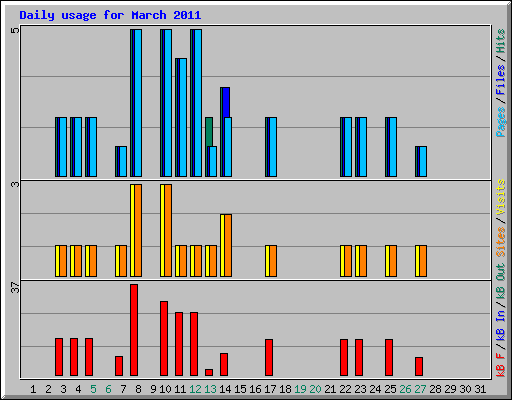Click day label "31" on the x-axis
Viewport: 512px width, 400px height.
point(480,389)
